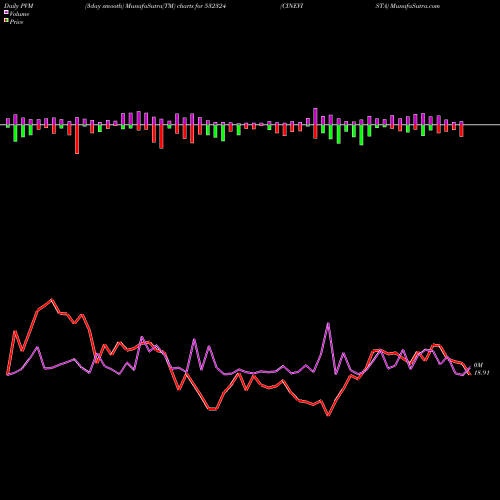Click the 'Volume' legend label
Image resolution: width=500 pixels, height=500 pixels.
click(x=19, y=14)
